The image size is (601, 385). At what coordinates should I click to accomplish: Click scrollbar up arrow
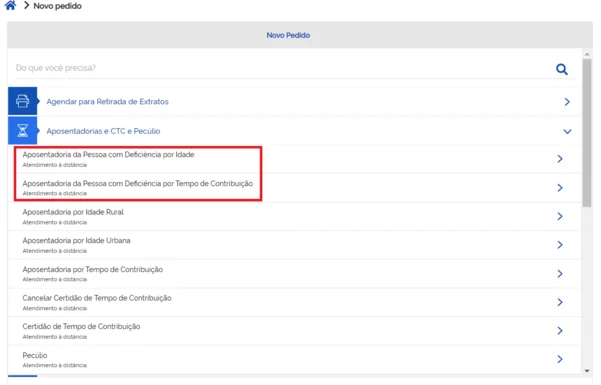coord(587,55)
